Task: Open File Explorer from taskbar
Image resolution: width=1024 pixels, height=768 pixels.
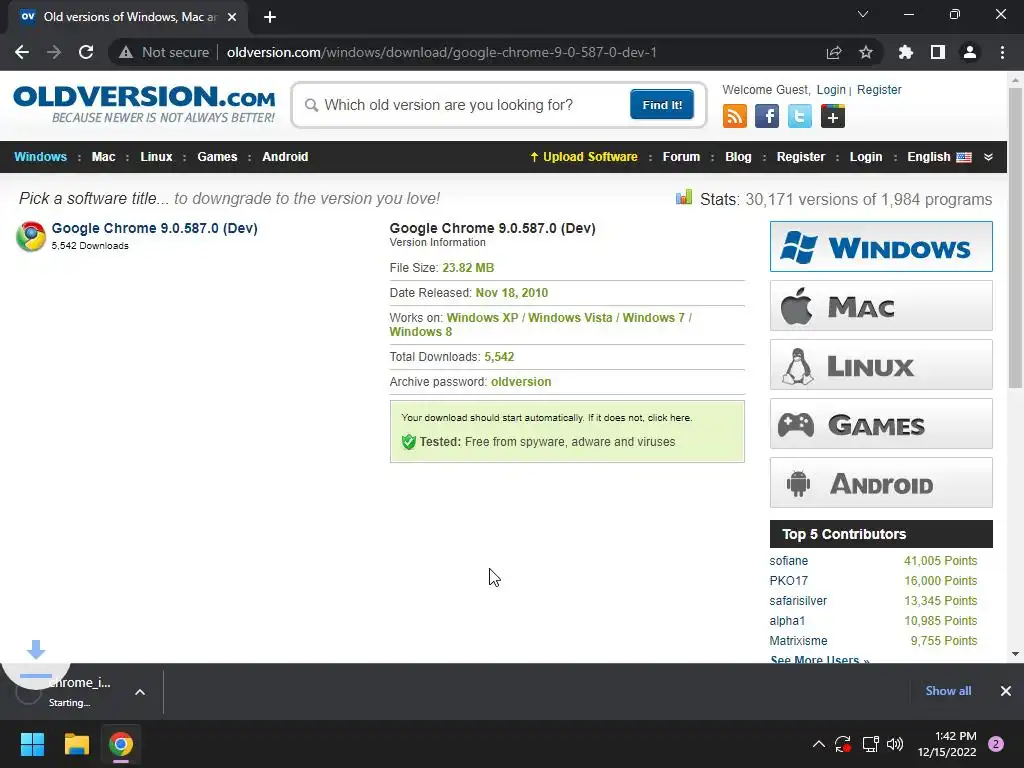Action: [76, 744]
